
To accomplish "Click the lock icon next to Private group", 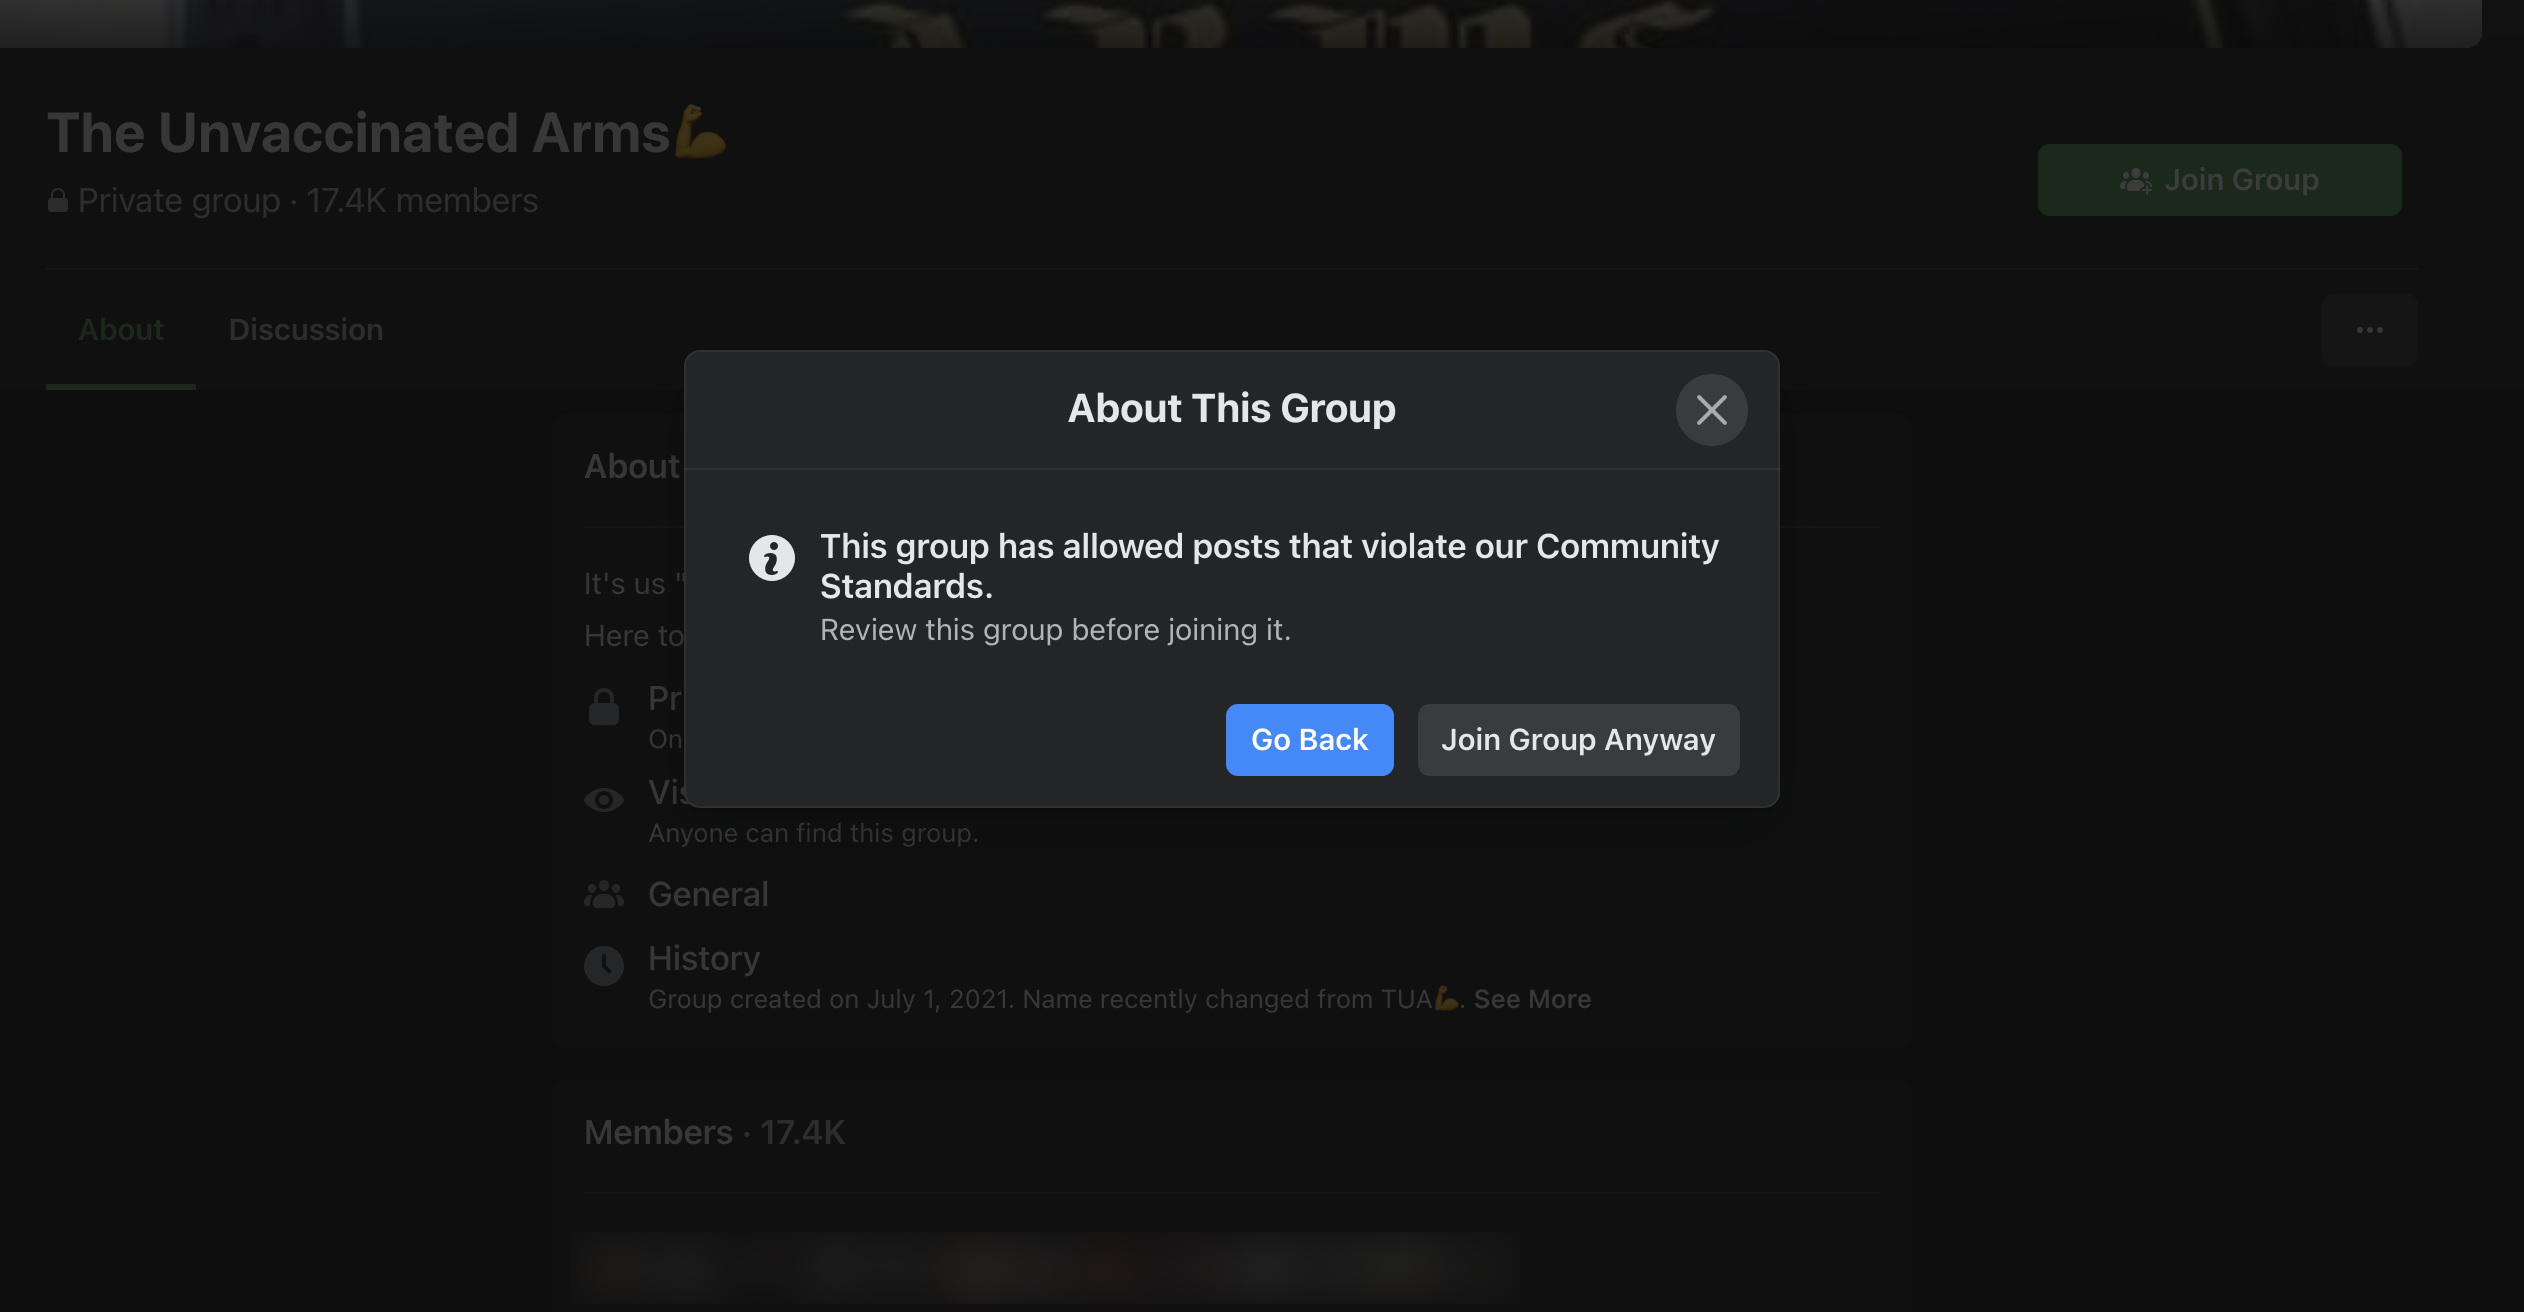I will (x=58, y=201).
